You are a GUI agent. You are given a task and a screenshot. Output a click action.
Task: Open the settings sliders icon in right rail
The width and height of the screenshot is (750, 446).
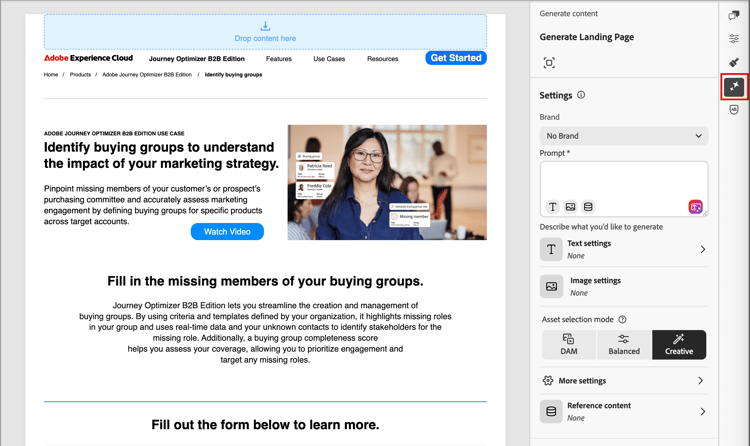coord(734,39)
